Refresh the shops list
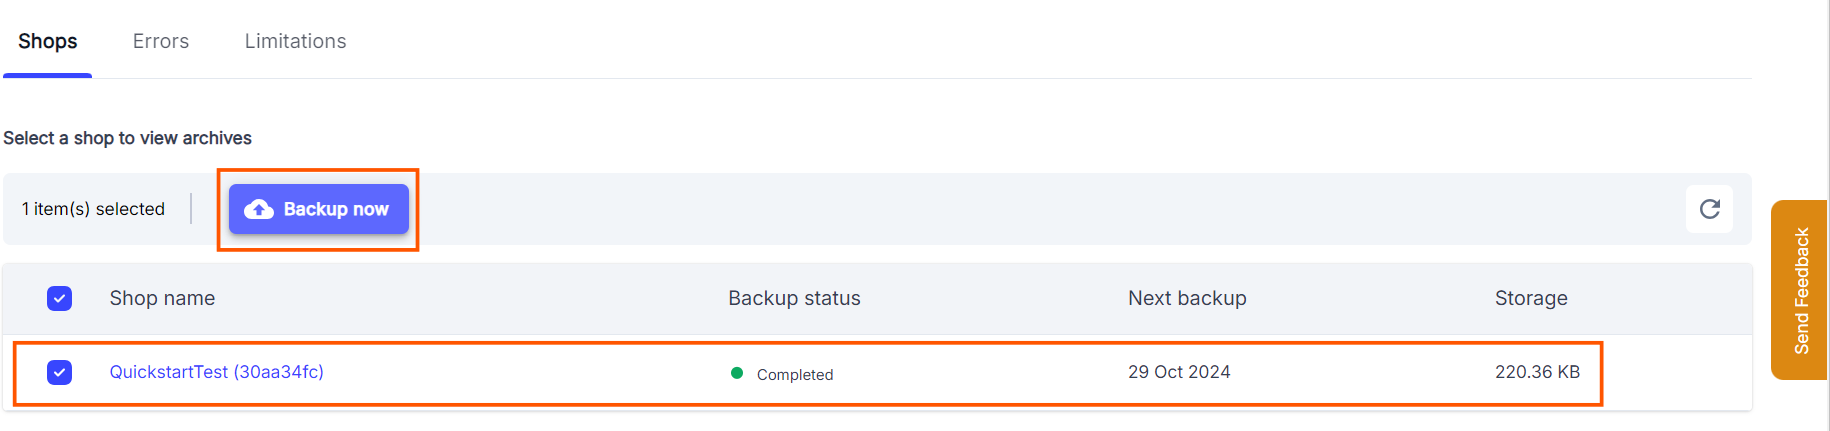Image resolution: width=1830 pixels, height=431 pixels. (1709, 209)
